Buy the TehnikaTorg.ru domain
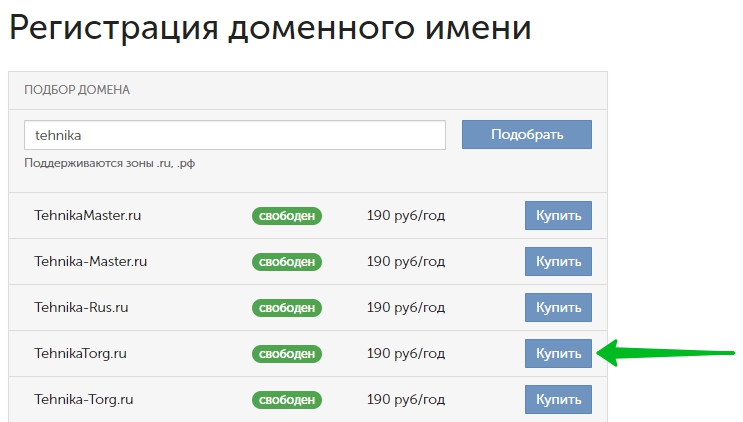This screenshot has height=422, width=743. click(558, 353)
